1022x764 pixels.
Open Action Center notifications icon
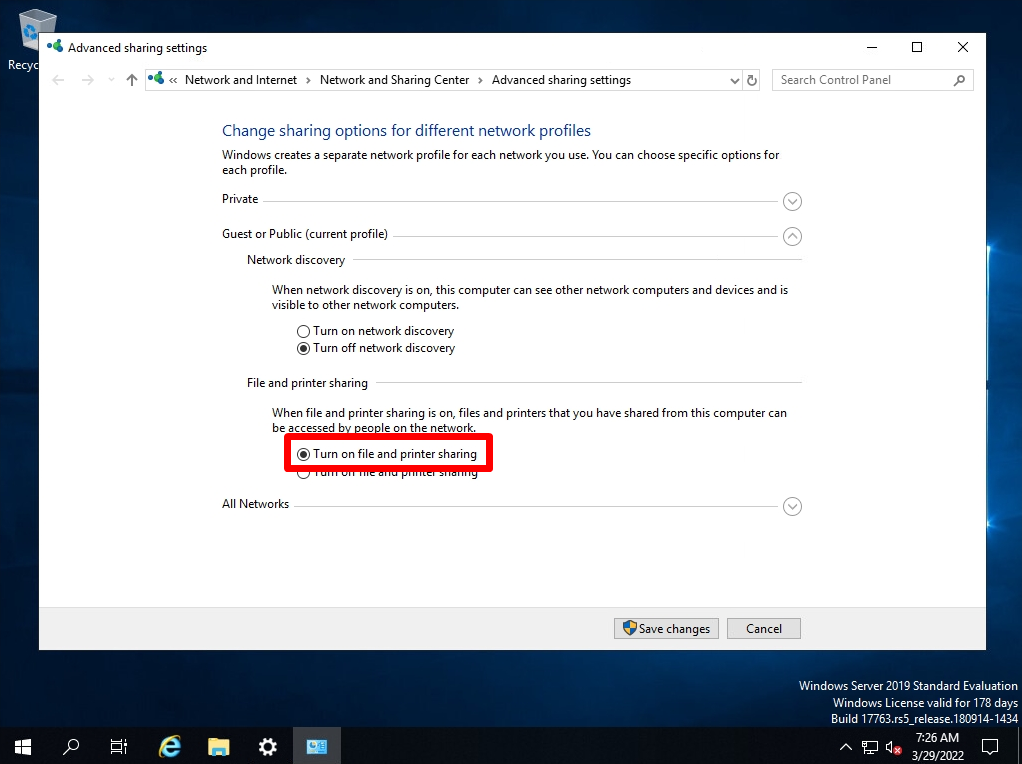click(989, 746)
